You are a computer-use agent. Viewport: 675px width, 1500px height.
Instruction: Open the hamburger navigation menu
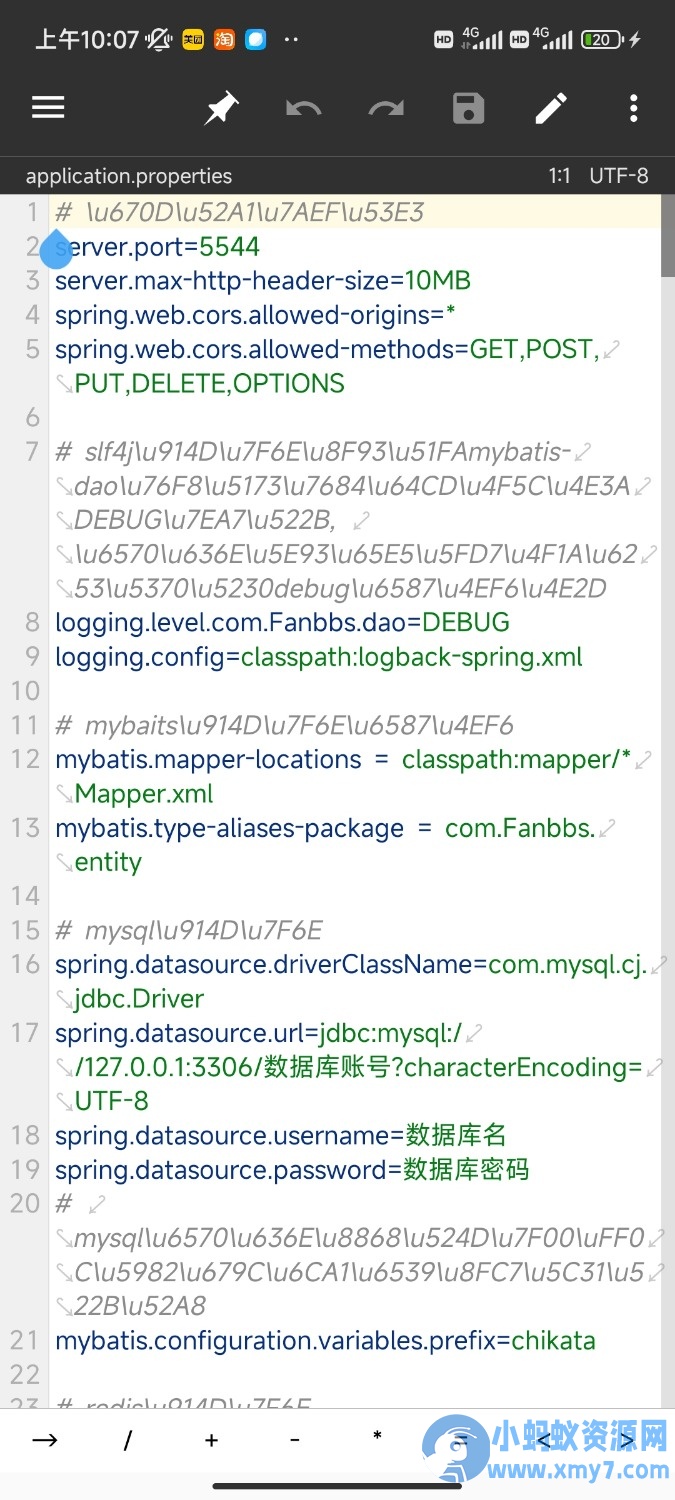pyautogui.click(x=48, y=108)
